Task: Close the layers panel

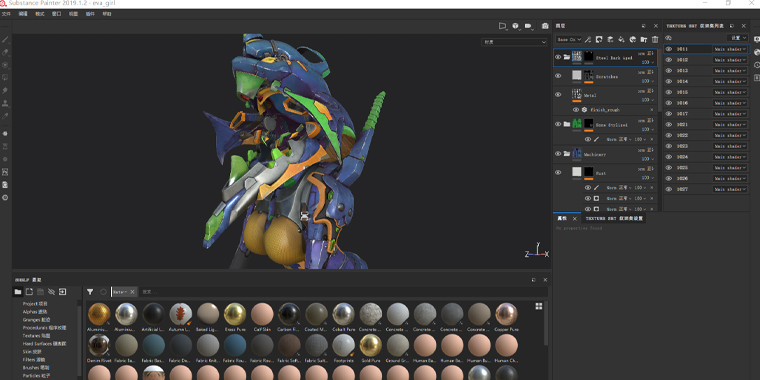Action: 656,26
